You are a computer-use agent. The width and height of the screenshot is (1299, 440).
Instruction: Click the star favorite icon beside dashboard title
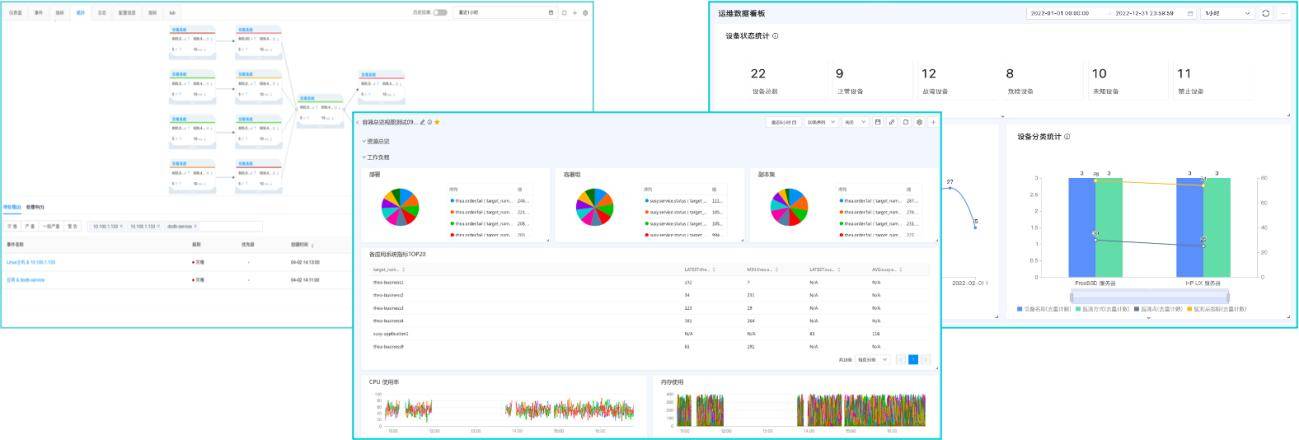tap(437, 122)
